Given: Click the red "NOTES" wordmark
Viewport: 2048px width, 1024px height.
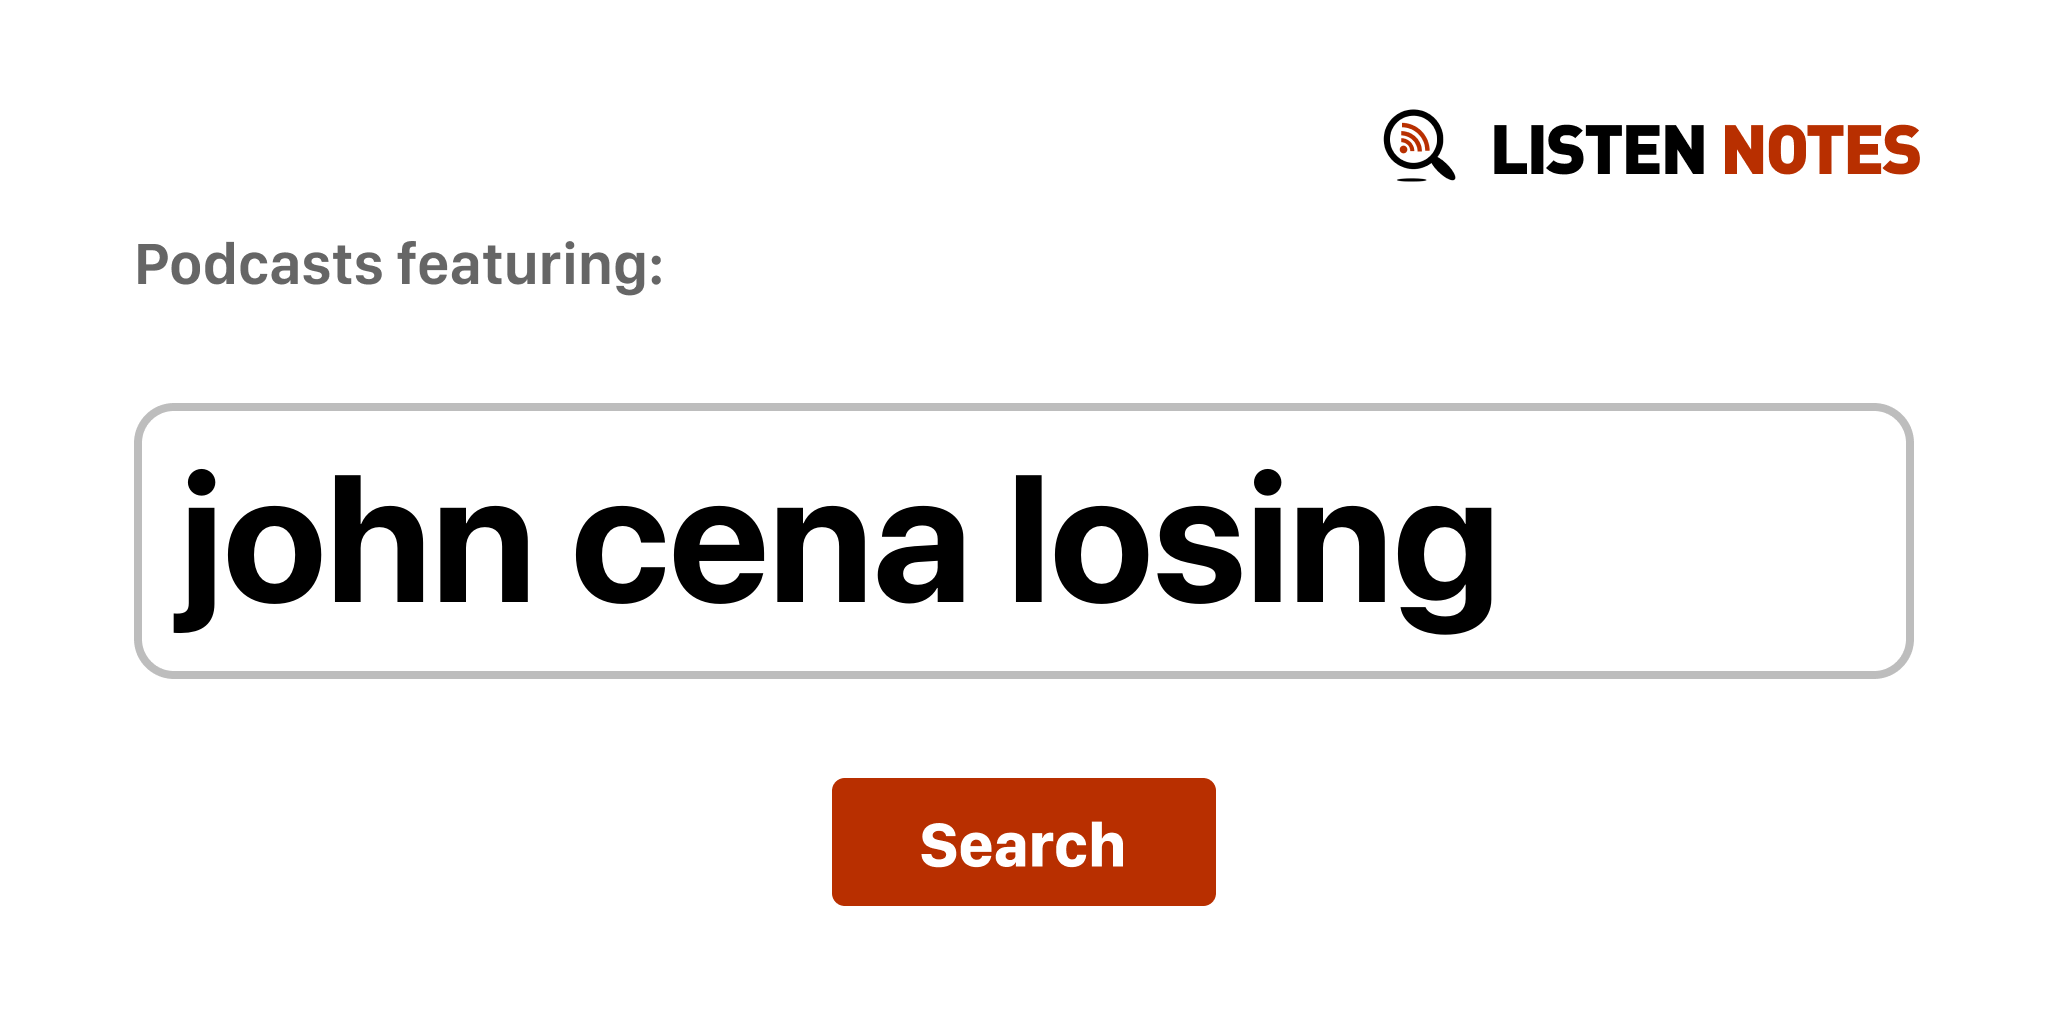Looking at the screenshot, I should click(1820, 151).
